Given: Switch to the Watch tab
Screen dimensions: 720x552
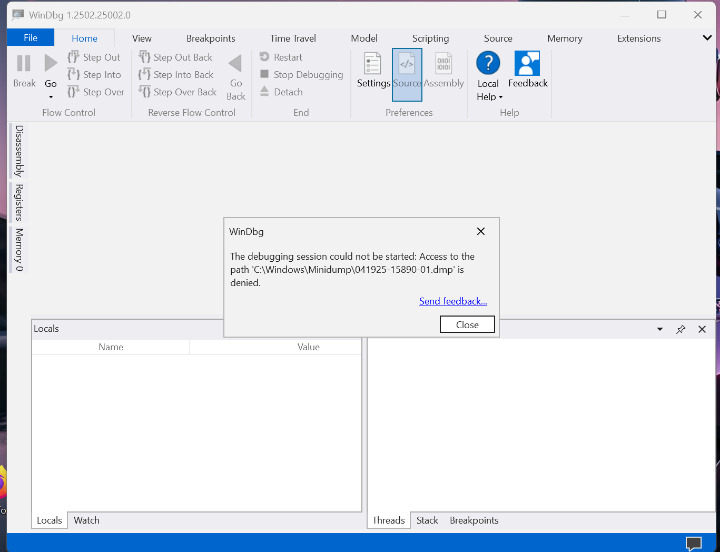Looking at the screenshot, I should [86, 520].
